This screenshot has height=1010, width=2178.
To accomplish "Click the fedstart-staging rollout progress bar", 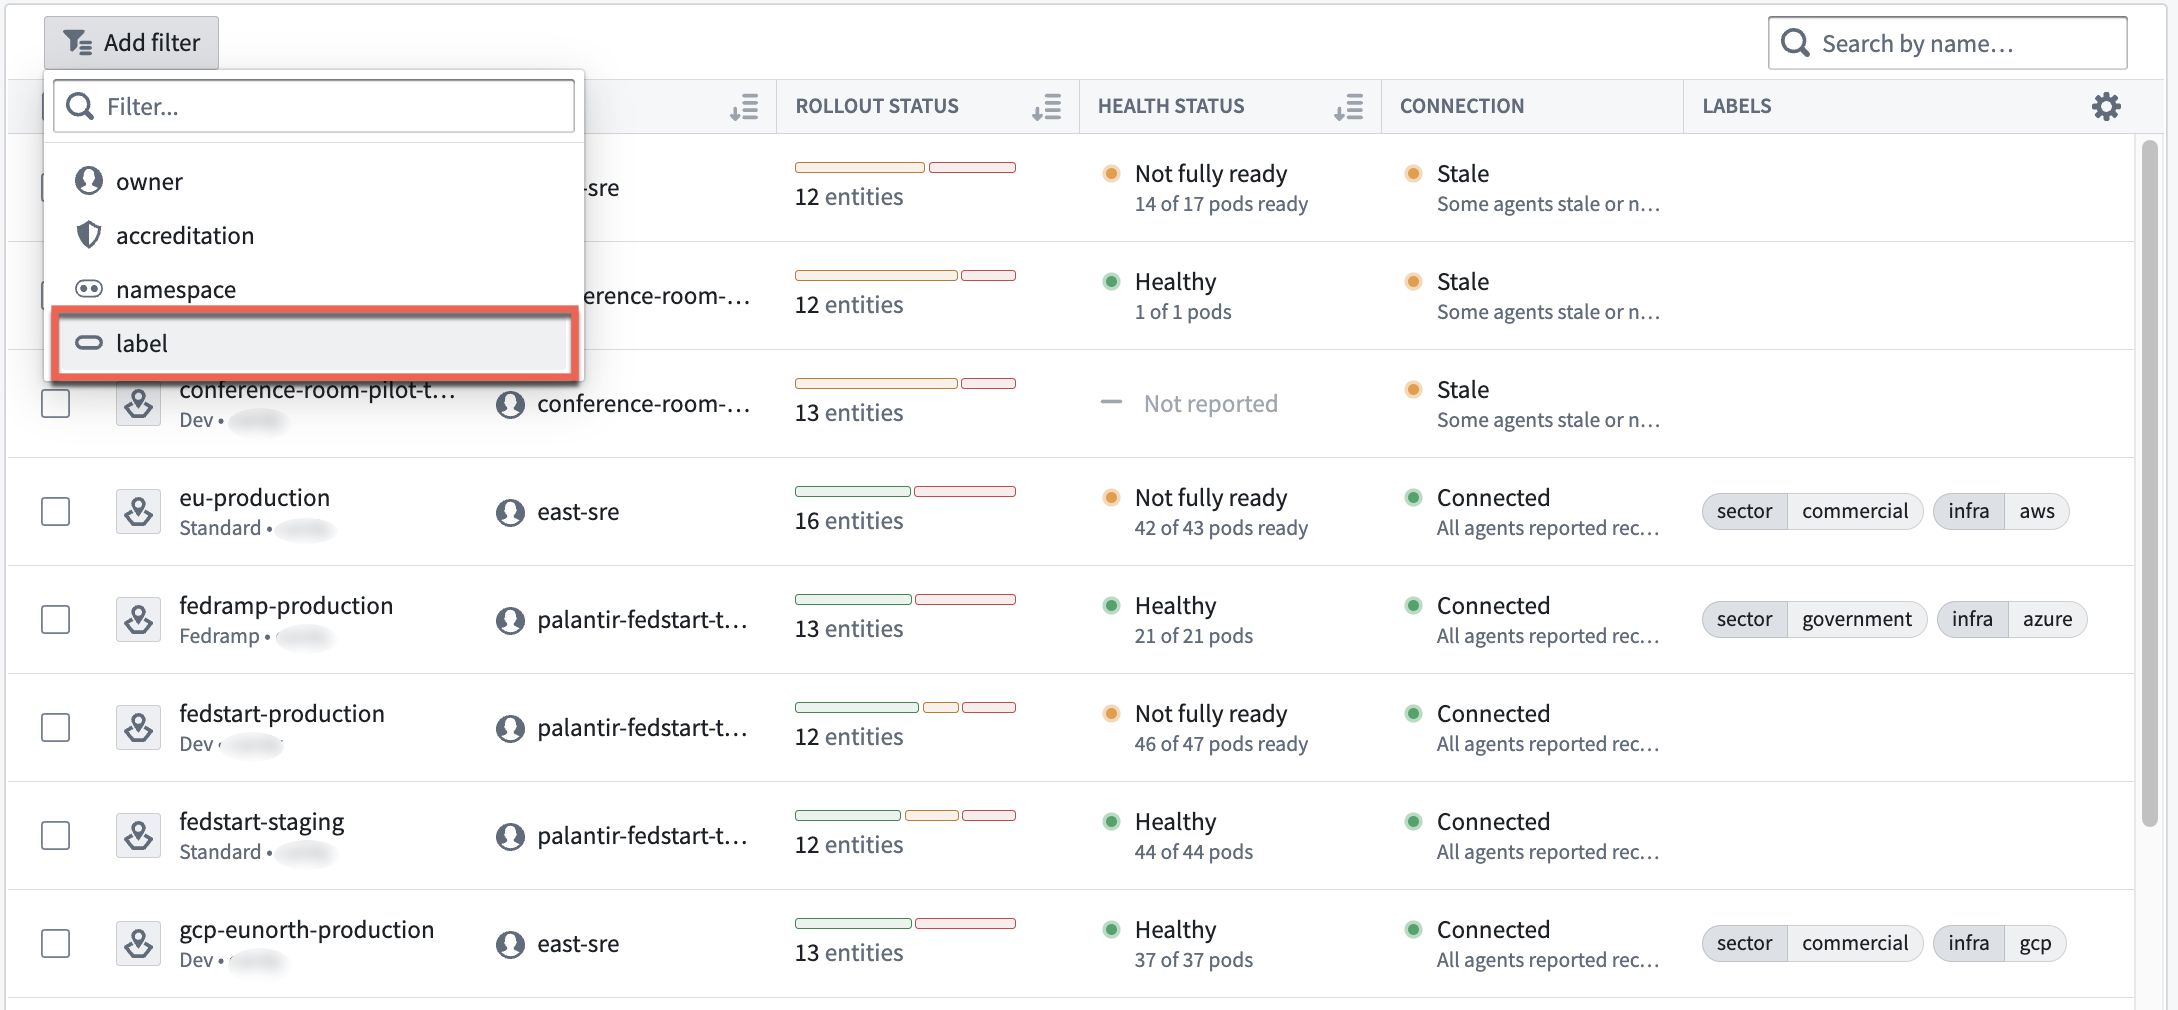I will pos(905,815).
